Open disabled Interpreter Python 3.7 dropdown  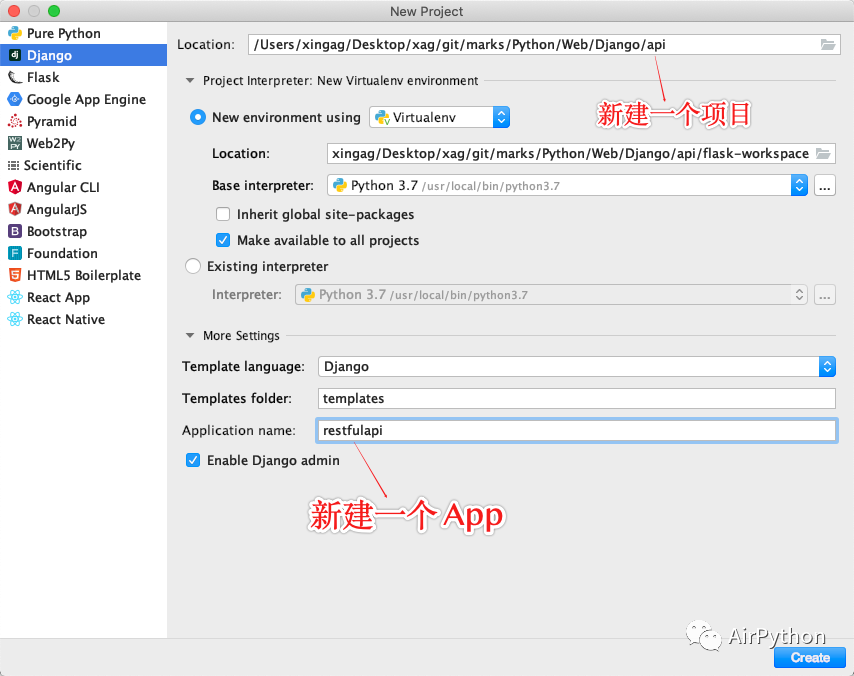coord(551,295)
